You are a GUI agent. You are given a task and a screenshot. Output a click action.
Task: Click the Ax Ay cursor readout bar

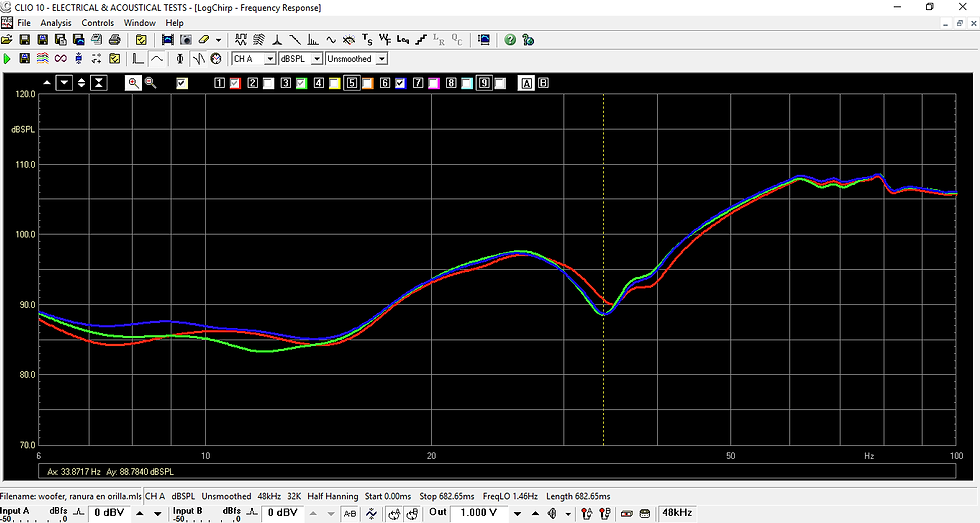coord(497,472)
